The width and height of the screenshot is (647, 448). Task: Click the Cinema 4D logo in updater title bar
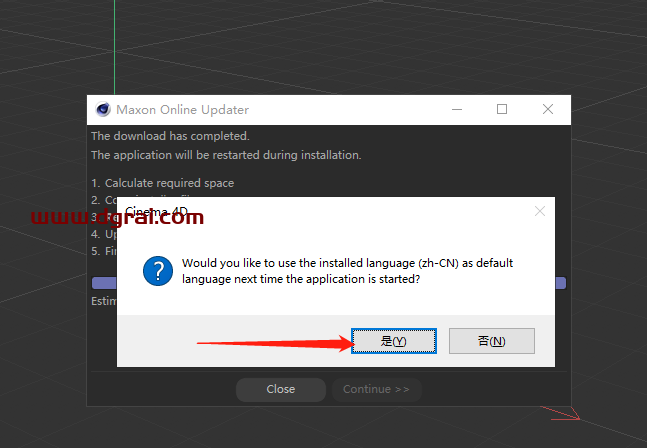point(103,110)
